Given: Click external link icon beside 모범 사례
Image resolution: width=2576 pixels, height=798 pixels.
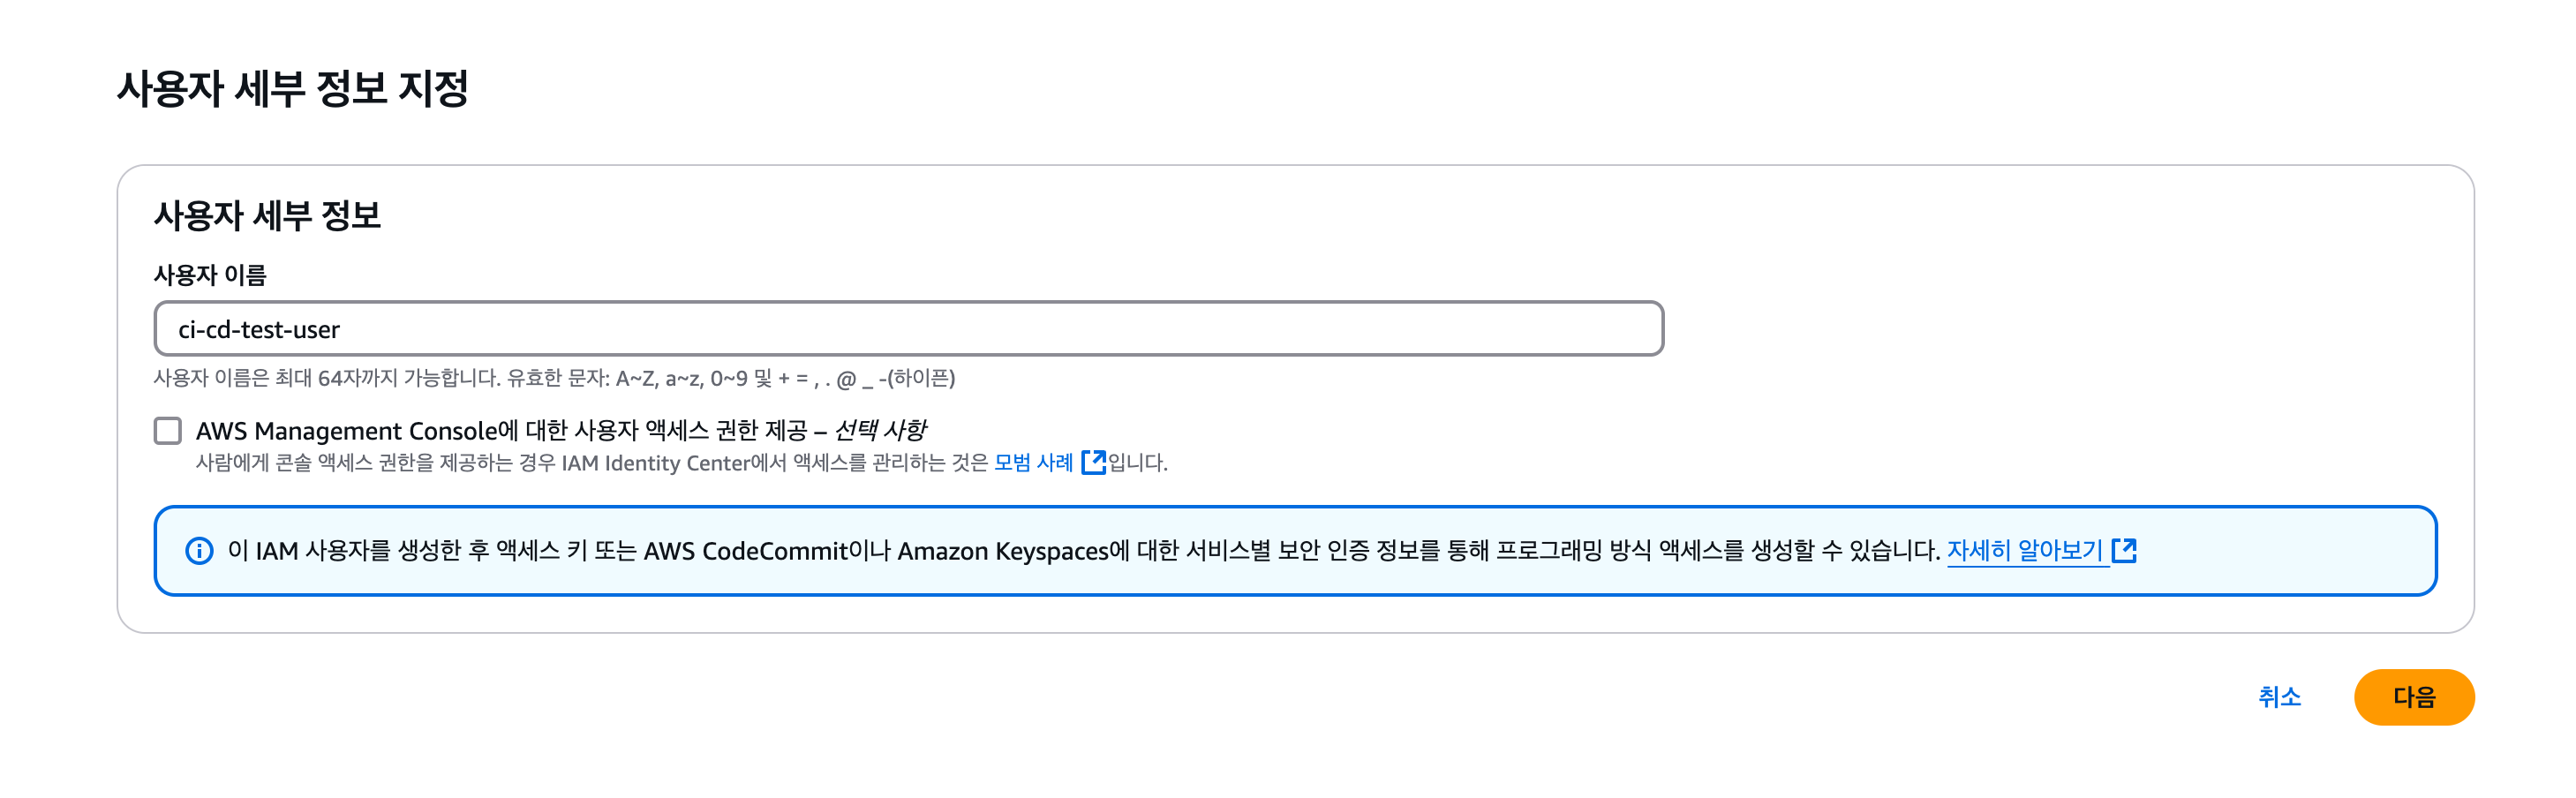Looking at the screenshot, I should click(x=1093, y=462).
